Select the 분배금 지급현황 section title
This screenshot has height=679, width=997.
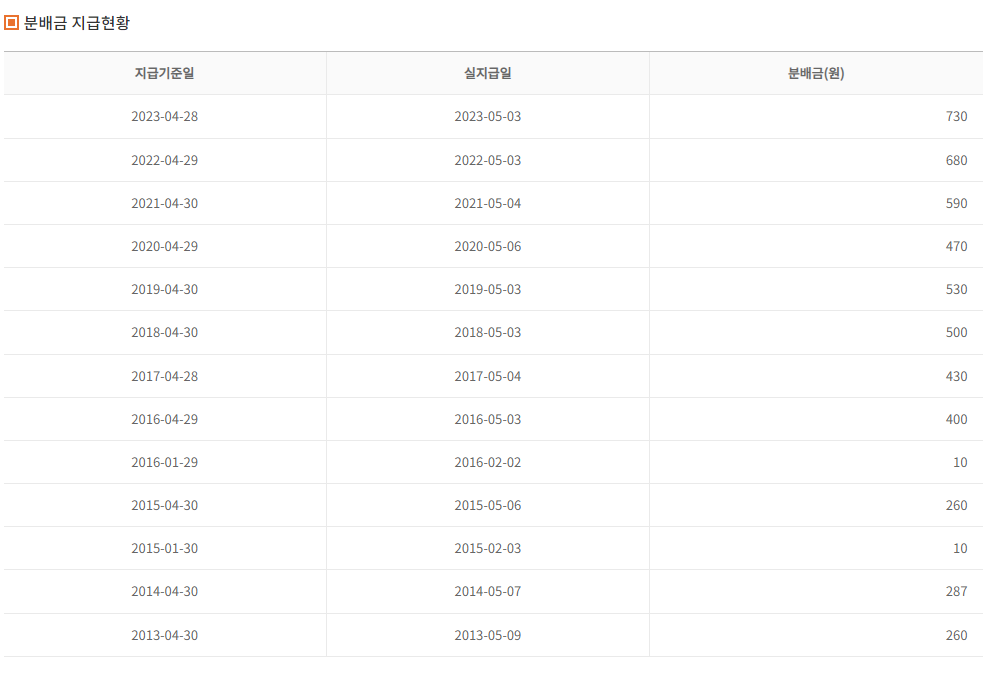point(77,23)
